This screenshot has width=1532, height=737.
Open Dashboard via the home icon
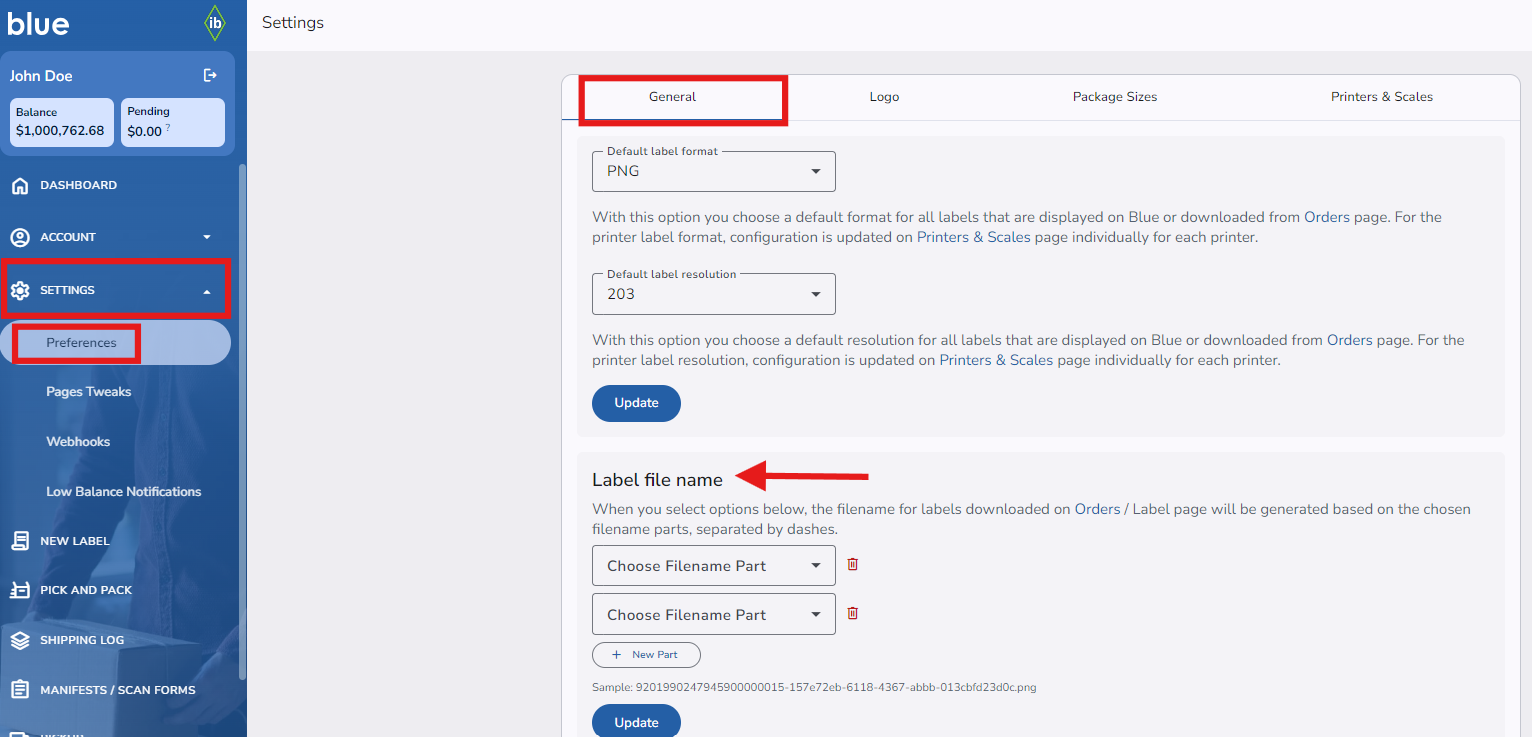tap(20, 185)
